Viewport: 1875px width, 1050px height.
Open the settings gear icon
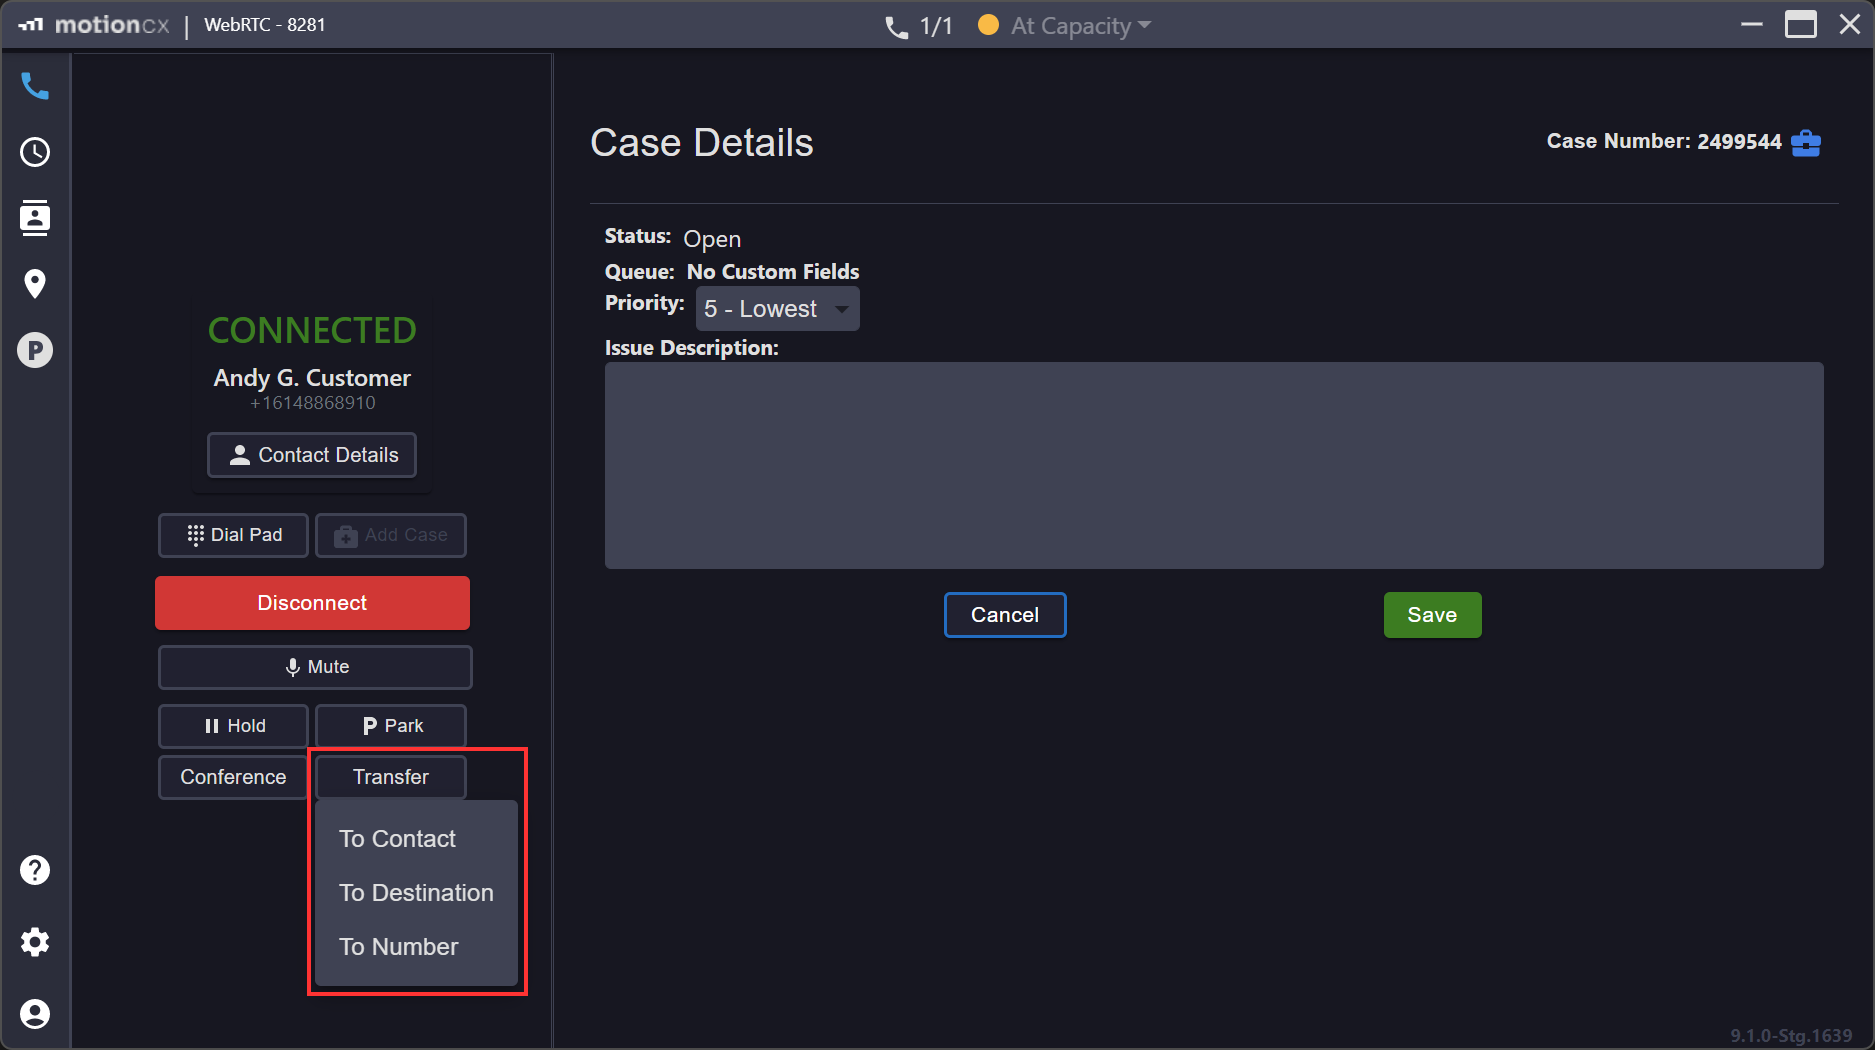click(x=35, y=942)
